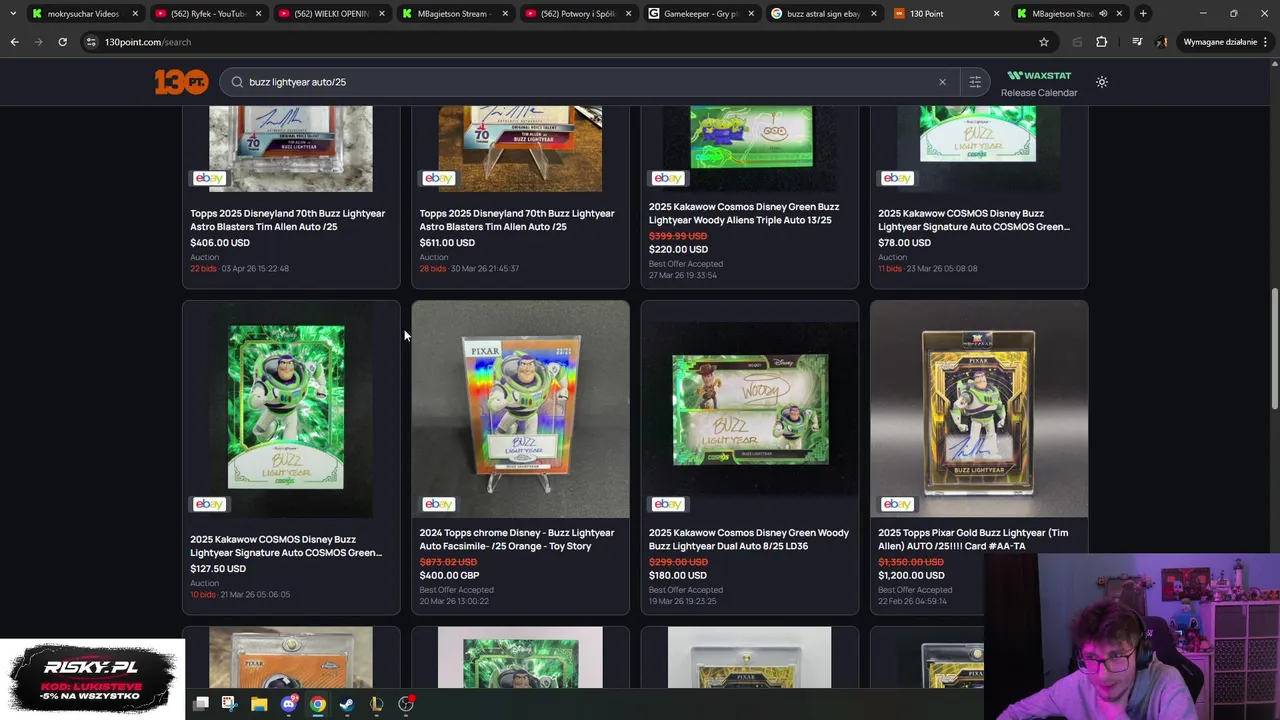Click eBay badge on $127.50 listing
1280x720 pixels.
pyautogui.click(x=209, y=504)
